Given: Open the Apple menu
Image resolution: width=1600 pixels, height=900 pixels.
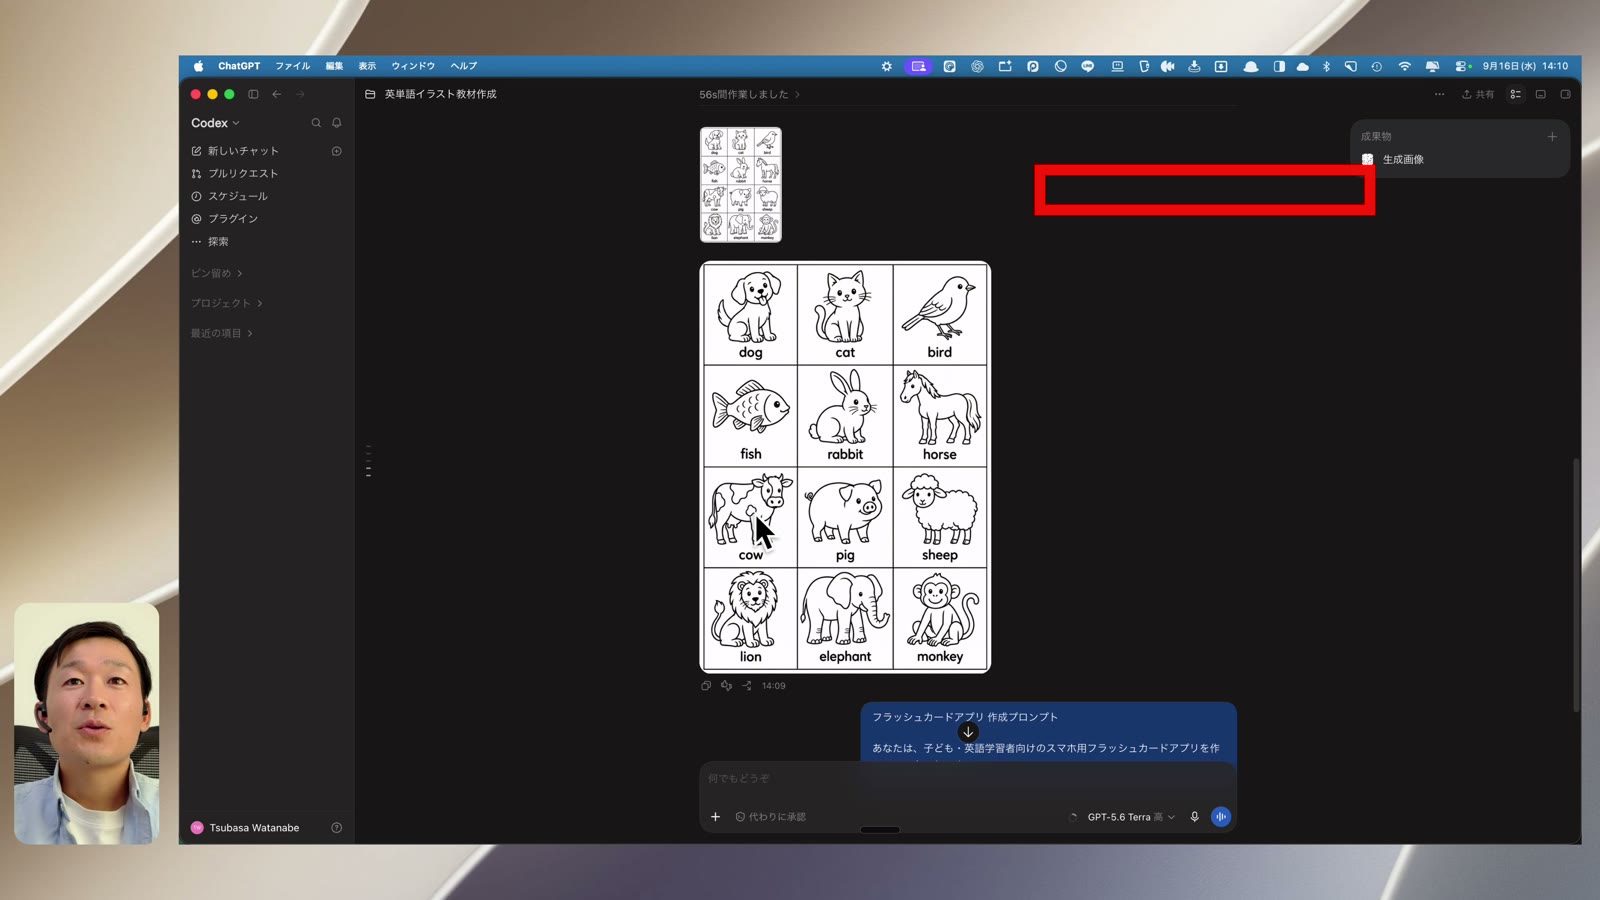Looking at the screenshot, I should pyautogui.click(x=198, y=66).
